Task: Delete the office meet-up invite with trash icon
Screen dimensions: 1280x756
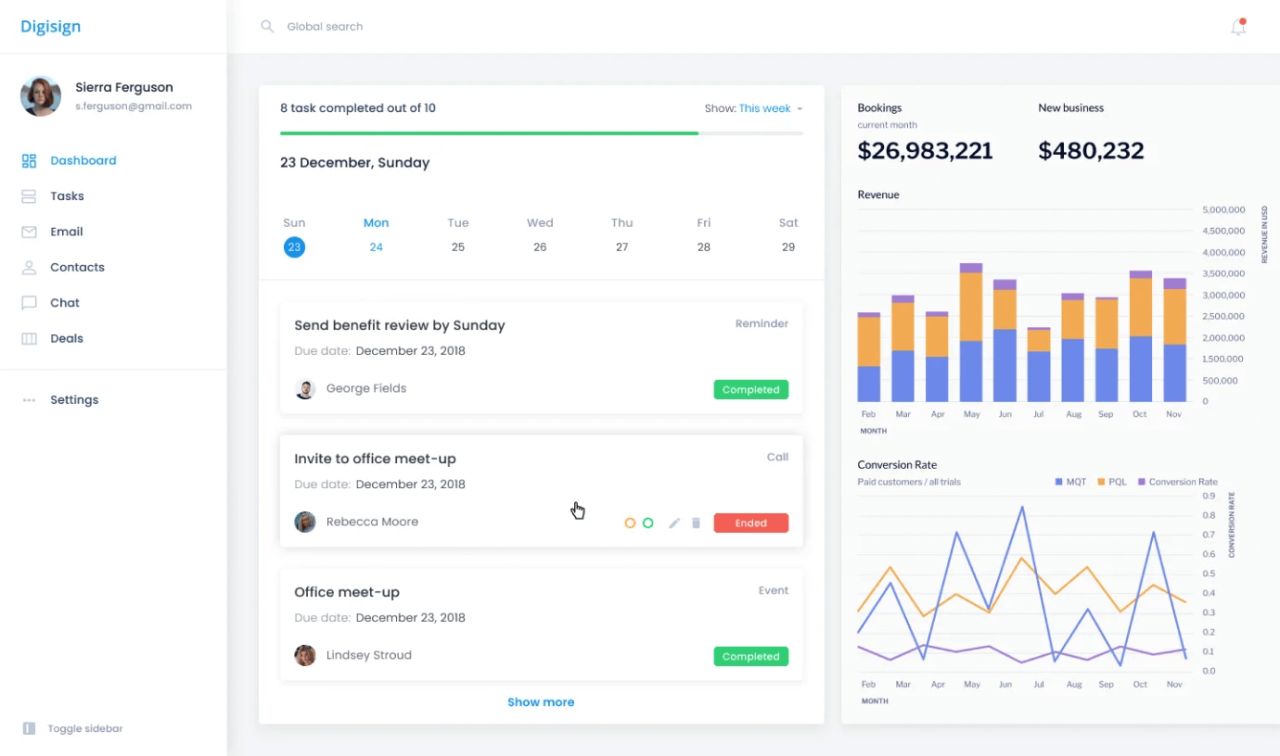Action: (x=696, y=522)
